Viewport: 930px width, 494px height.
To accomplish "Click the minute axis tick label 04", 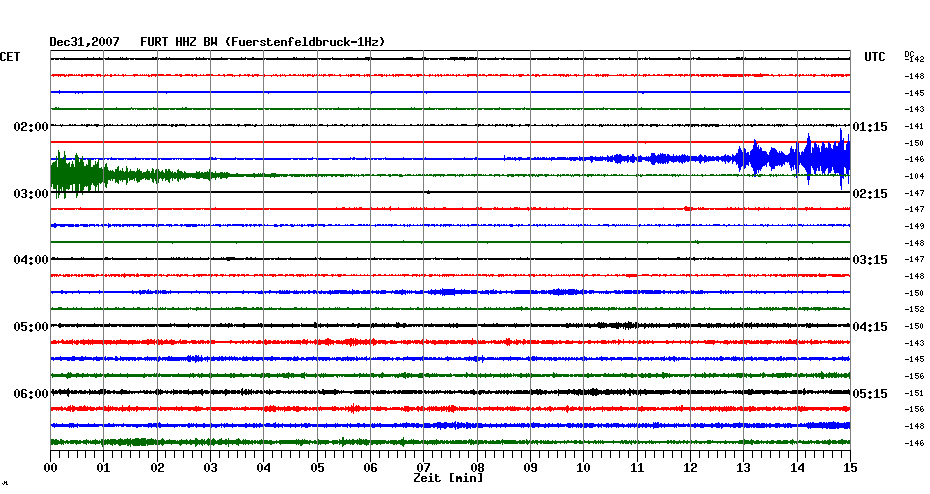I will [x=264, y=468].
